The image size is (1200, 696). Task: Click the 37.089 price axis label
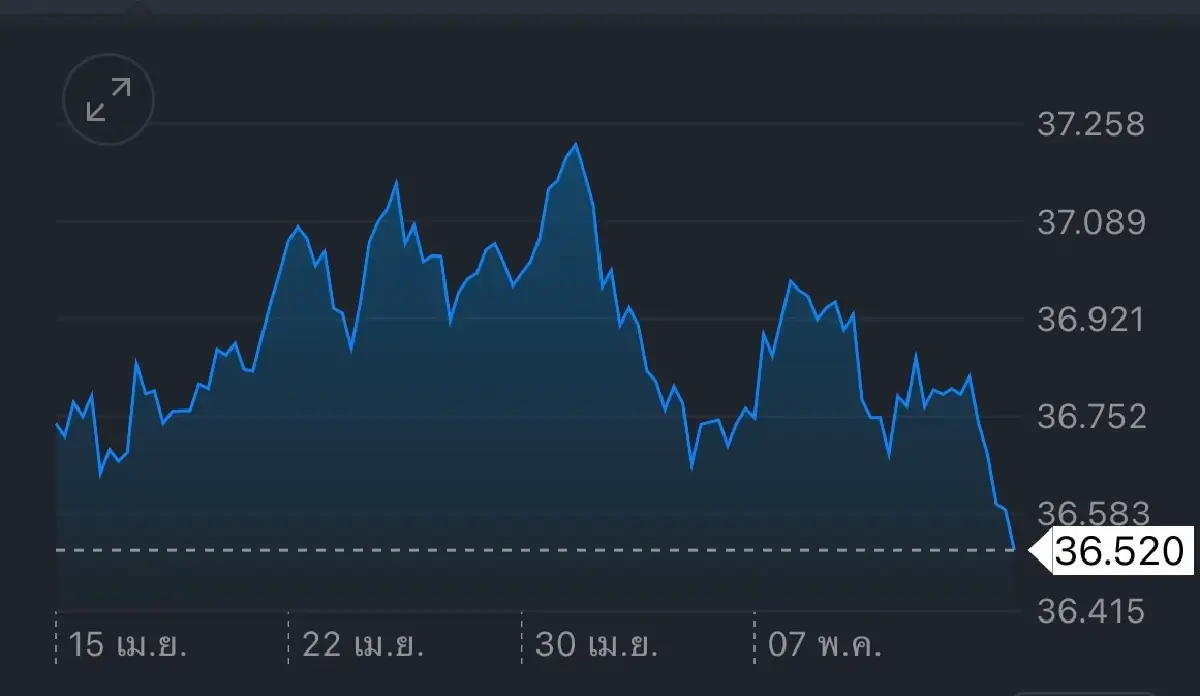click(x=1091, y=222)
